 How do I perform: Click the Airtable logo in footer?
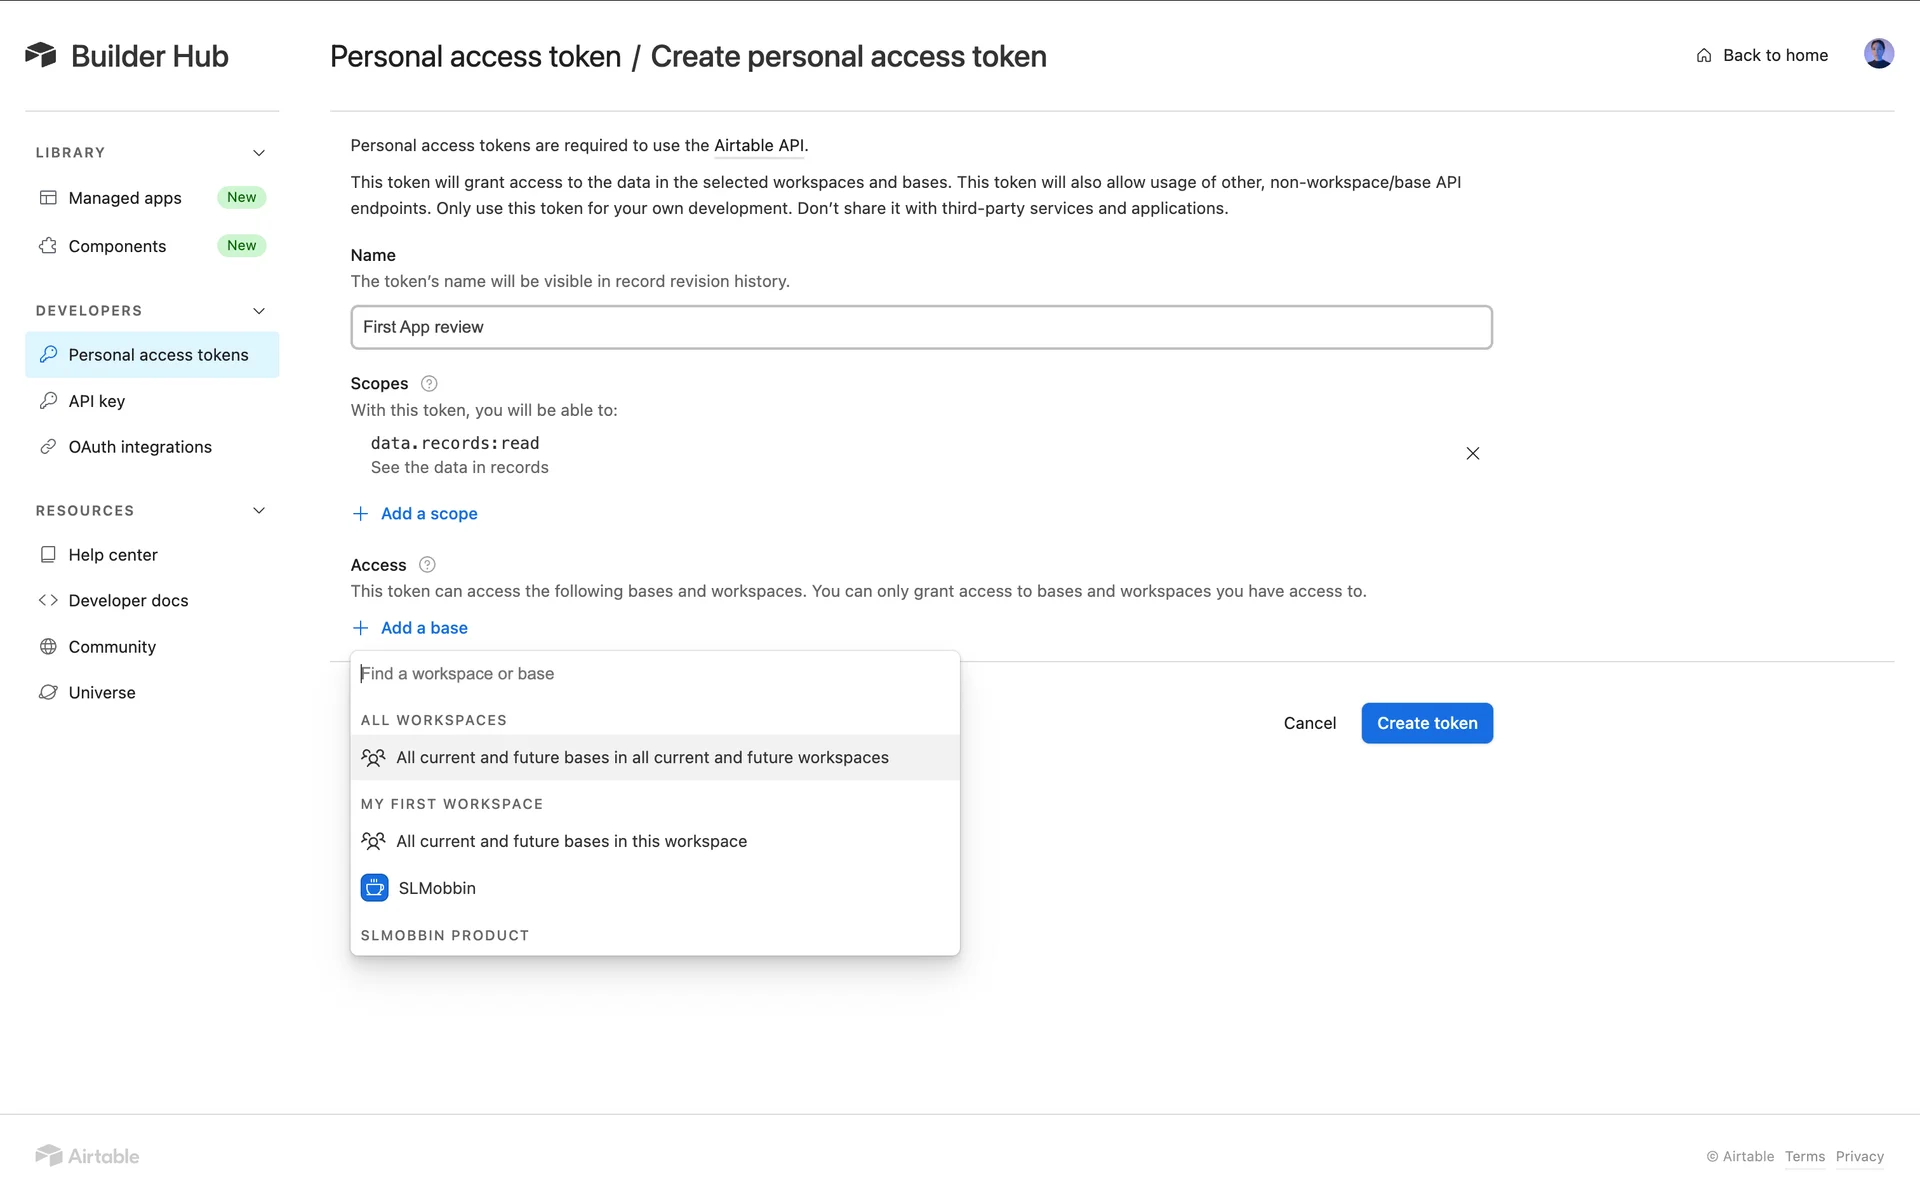pos(88,1156)
